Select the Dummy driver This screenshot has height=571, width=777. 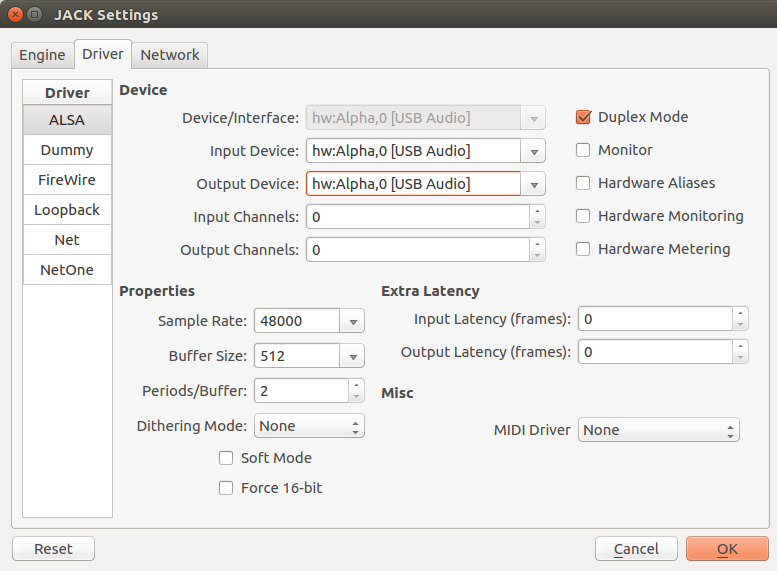(x=67, y=150)
